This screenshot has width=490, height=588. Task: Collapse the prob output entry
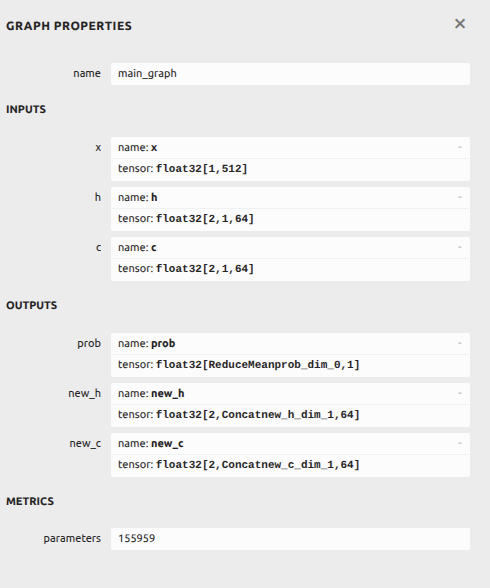460,343
